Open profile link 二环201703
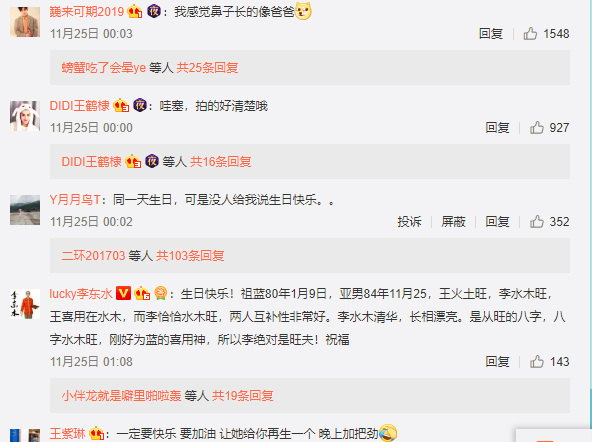Viewport: 592px width, 442px height. pos(93,256)
